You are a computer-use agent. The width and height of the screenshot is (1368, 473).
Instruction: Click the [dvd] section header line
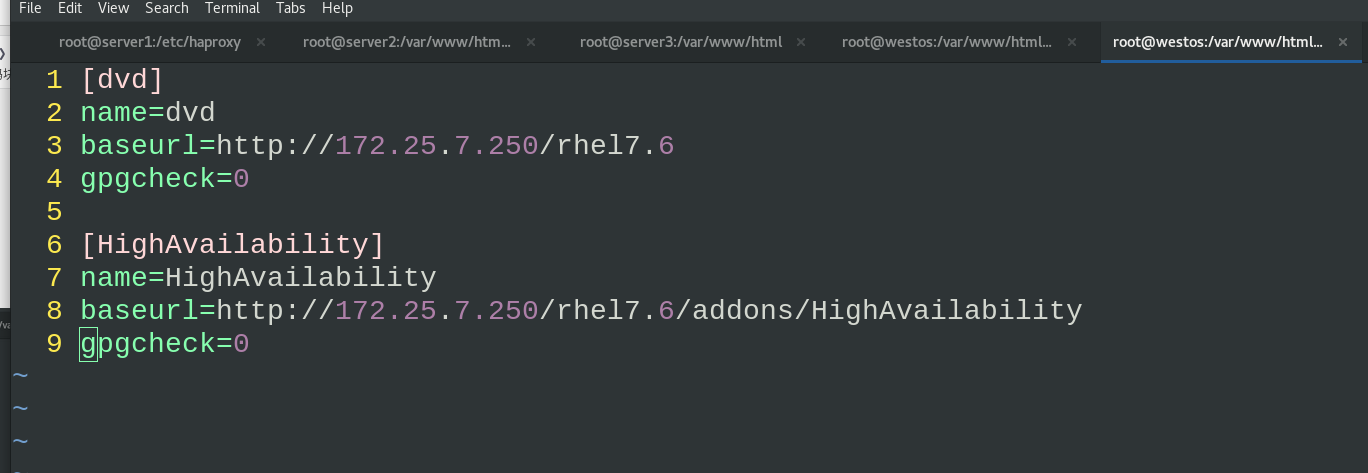122,80
